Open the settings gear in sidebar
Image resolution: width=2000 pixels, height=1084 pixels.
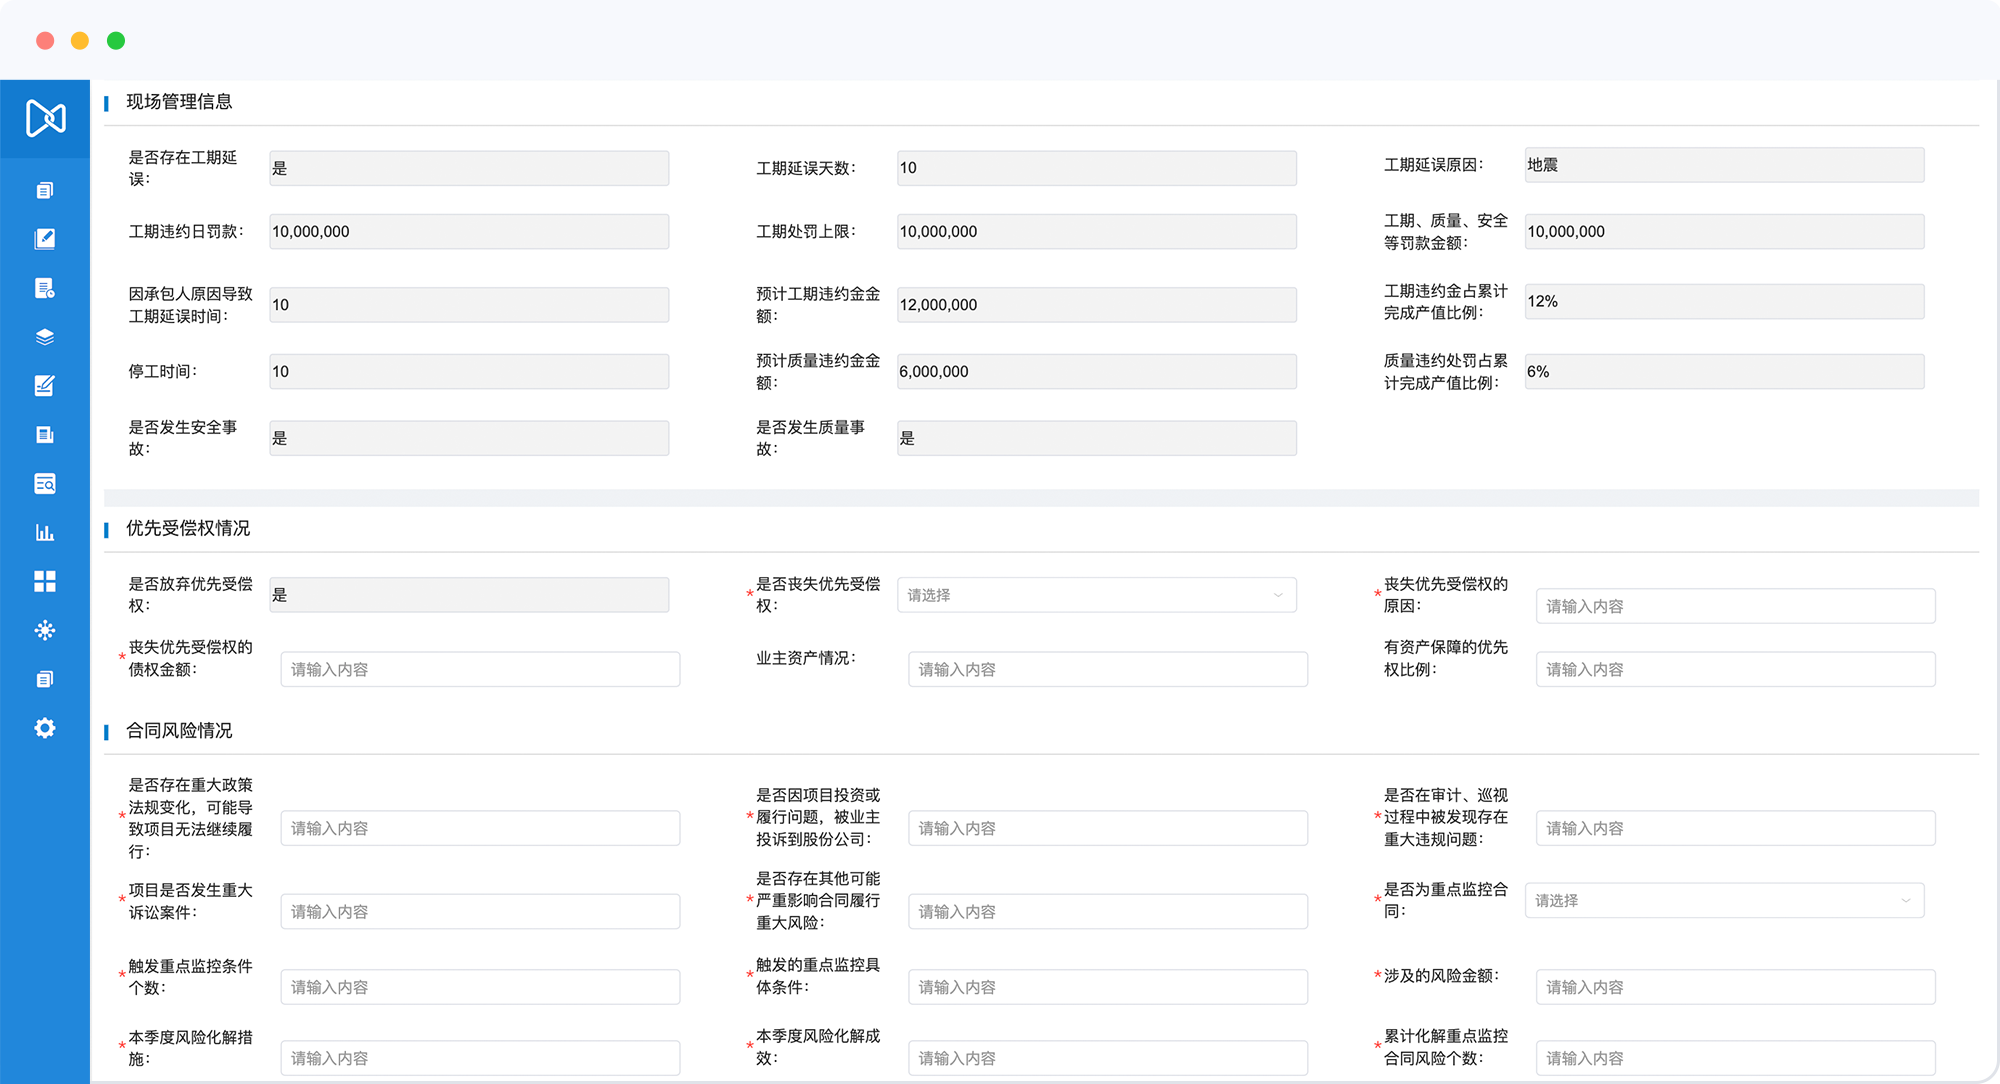click(45, 728)
